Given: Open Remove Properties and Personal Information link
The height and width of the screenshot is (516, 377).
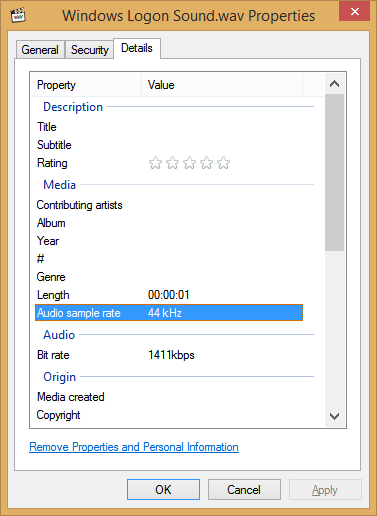Looking at the screenshot, I should [134, 447].
